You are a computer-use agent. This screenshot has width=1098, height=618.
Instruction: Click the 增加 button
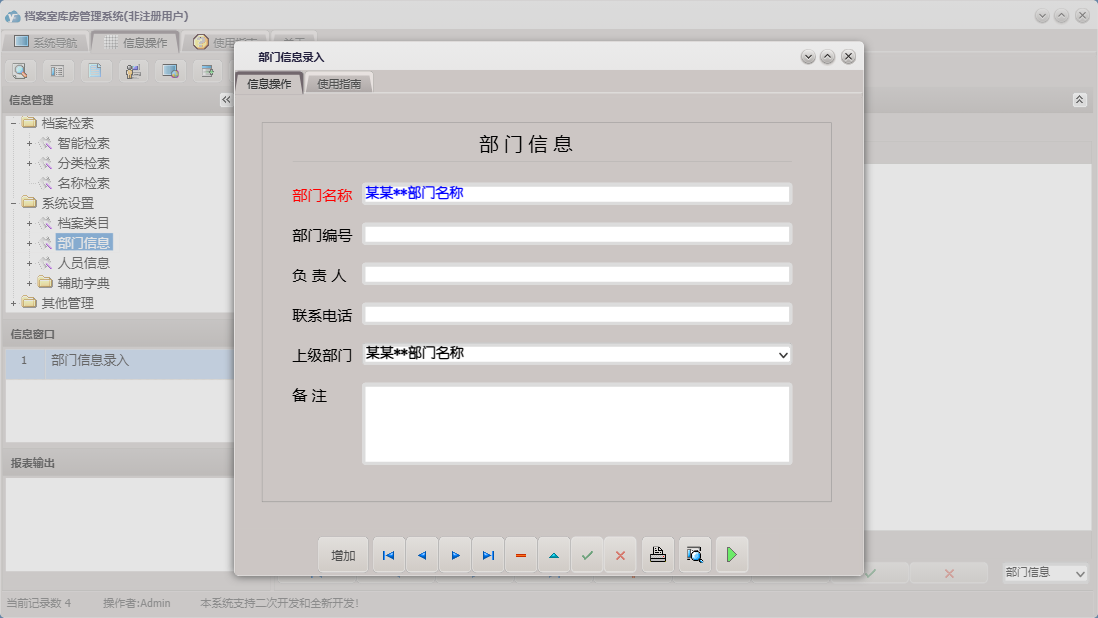coord(343,554)
